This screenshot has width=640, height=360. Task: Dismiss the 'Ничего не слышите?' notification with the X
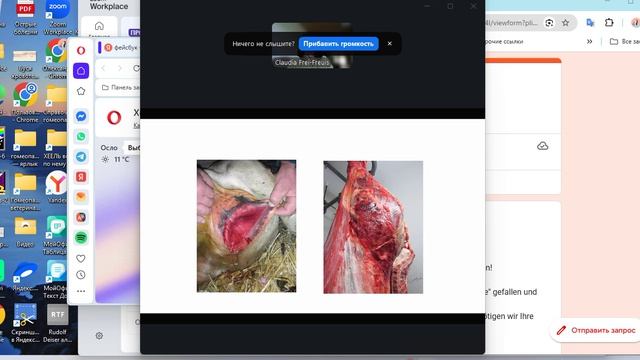[390, 44]
